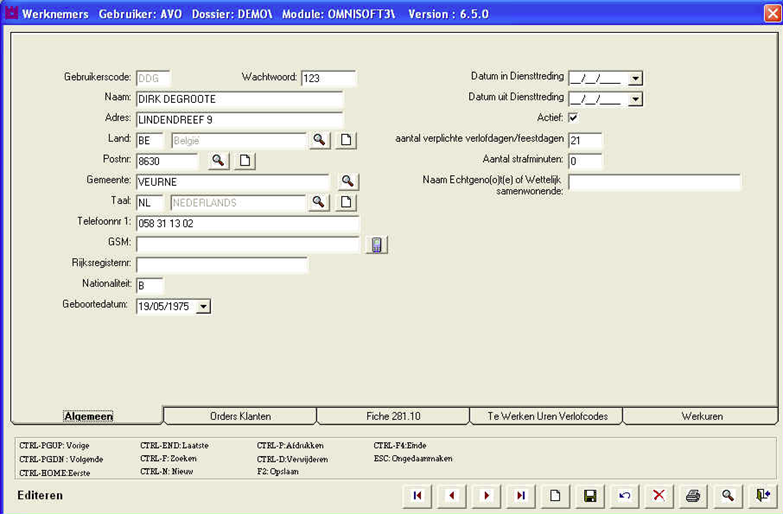
Task: Exit the form with the door icon
Action: point(763,495)
